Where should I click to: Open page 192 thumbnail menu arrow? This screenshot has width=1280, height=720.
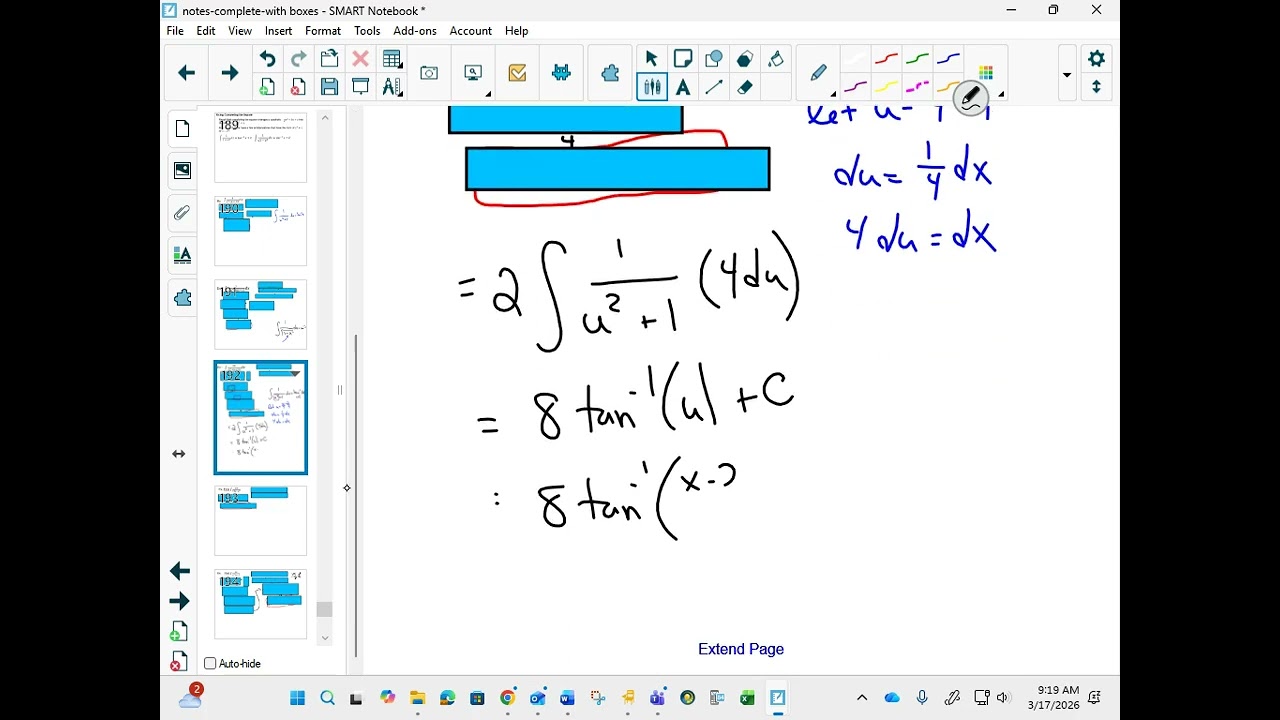pyautogui.click(x=294, y=373)
